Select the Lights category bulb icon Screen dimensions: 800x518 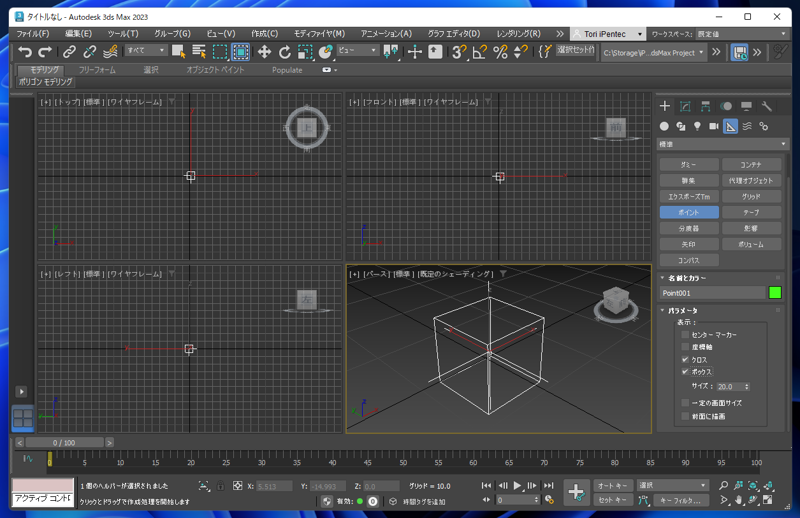point(697,126)
